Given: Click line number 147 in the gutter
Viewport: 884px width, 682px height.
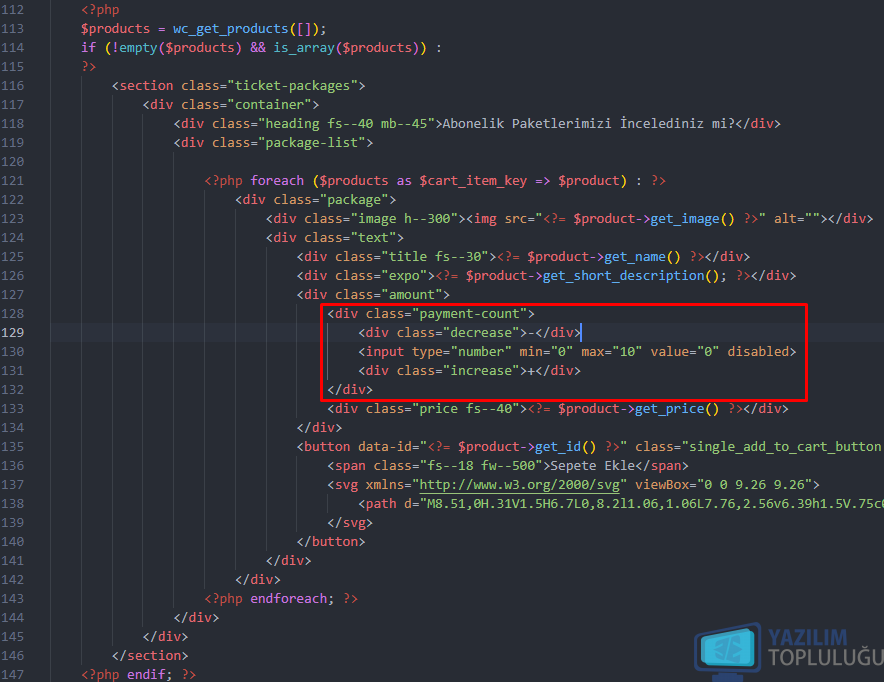Looking at the screenshot, I should tap(12, 674).
